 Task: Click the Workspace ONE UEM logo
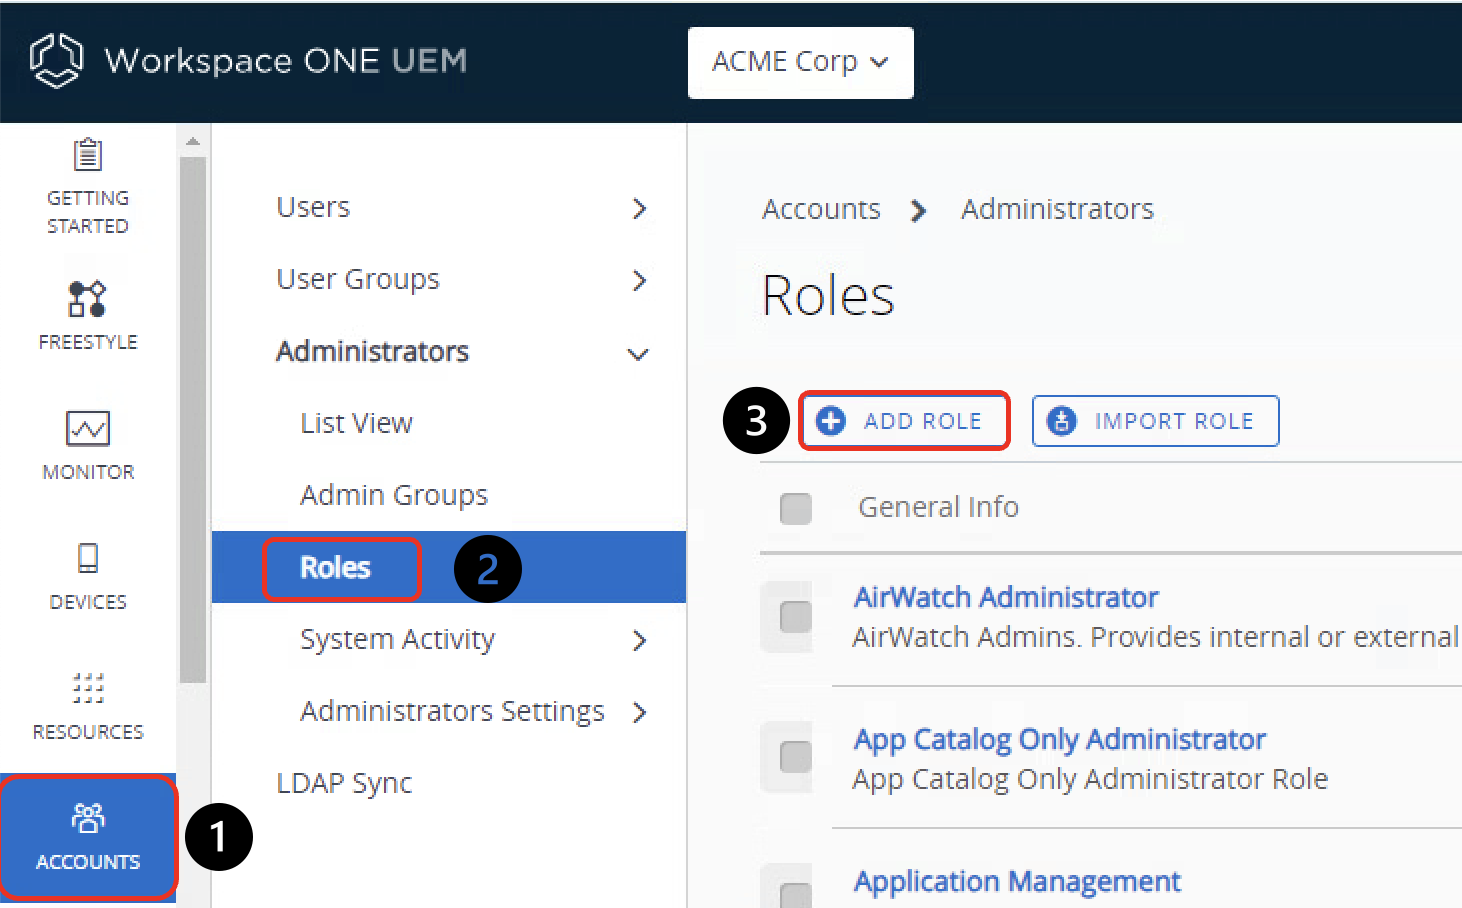56,60
